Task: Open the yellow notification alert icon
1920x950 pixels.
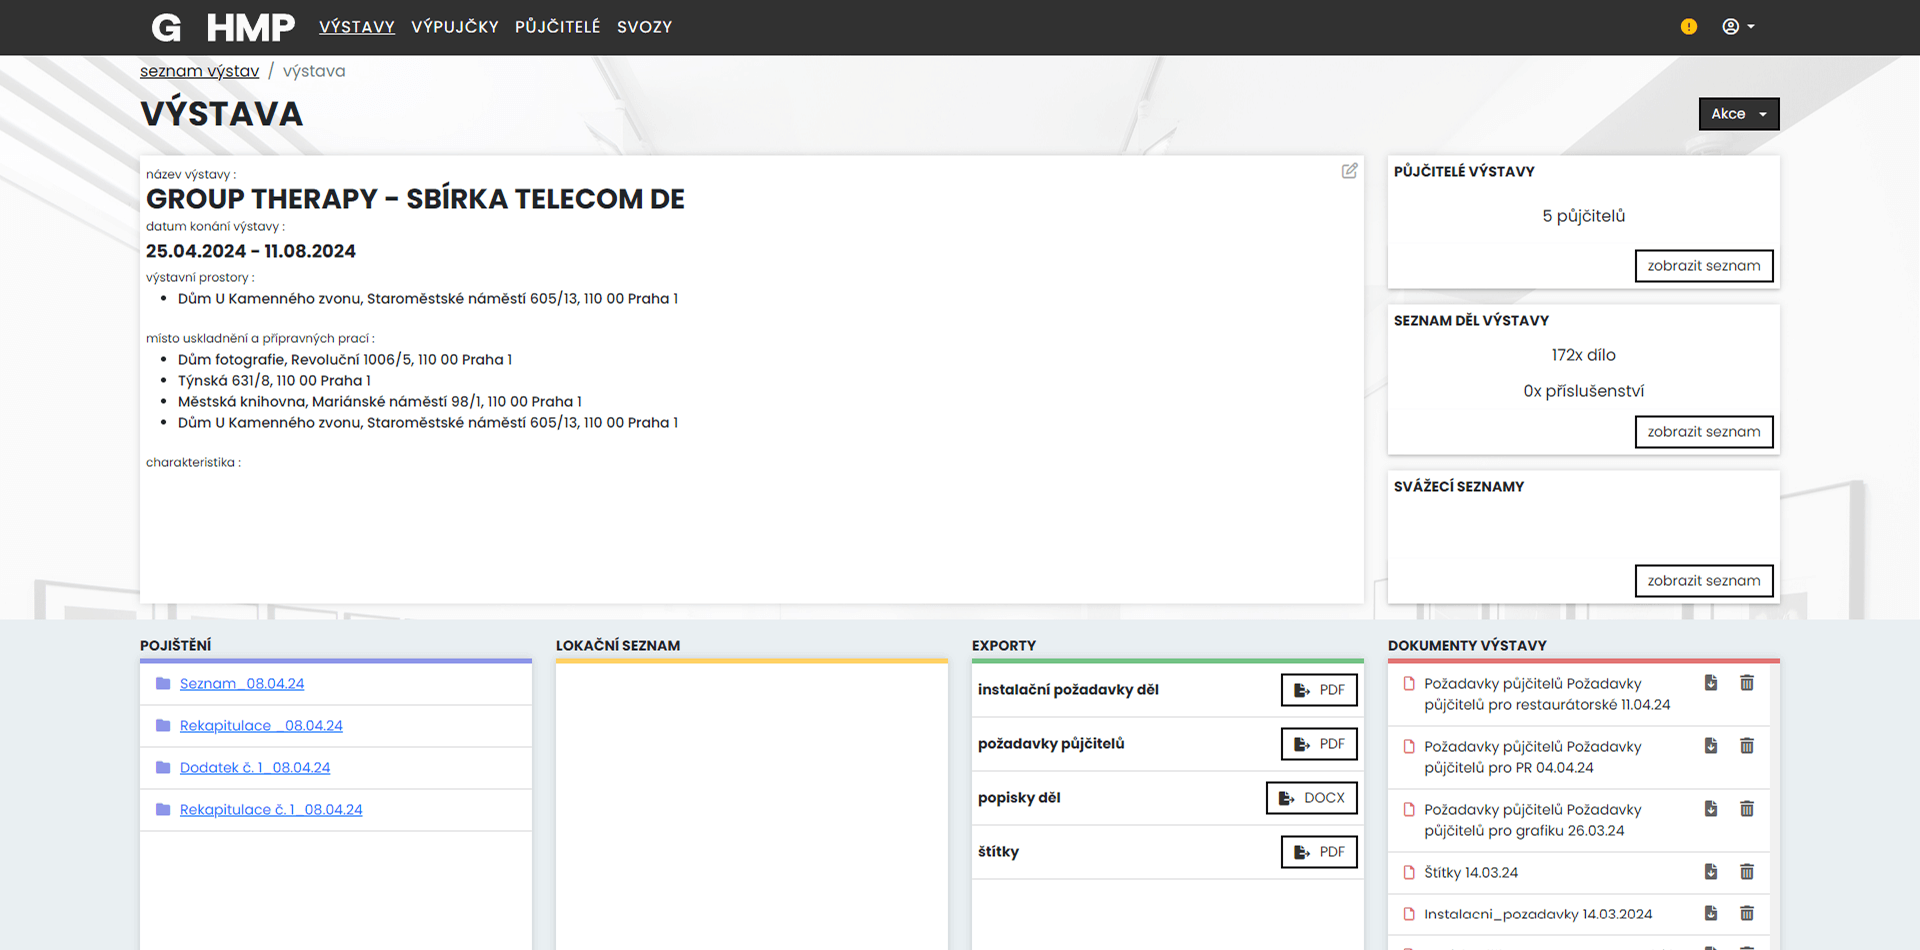Action: (x=1689, y=26)
